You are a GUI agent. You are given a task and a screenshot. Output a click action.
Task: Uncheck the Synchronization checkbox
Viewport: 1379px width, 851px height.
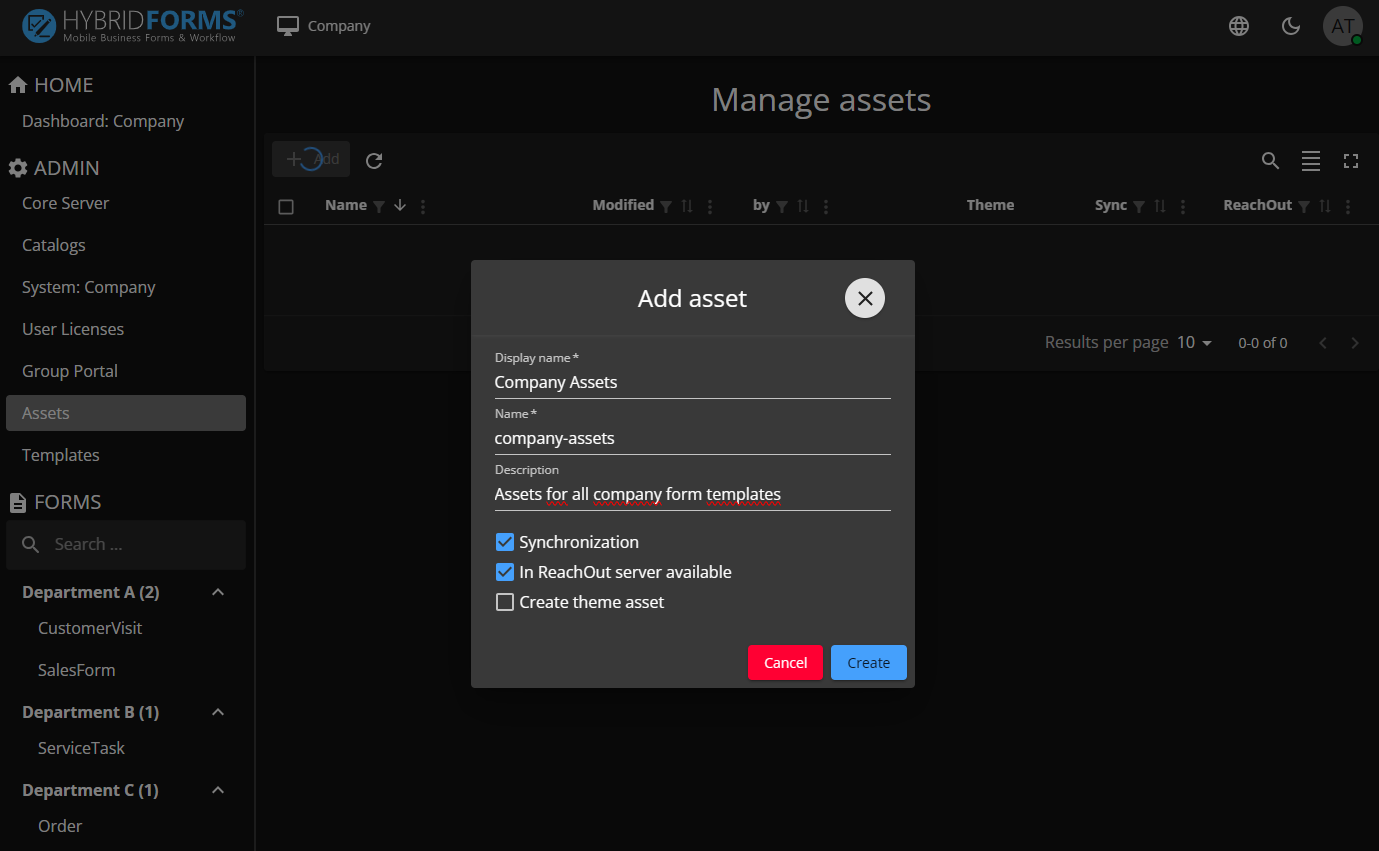[x=505, y=542]
